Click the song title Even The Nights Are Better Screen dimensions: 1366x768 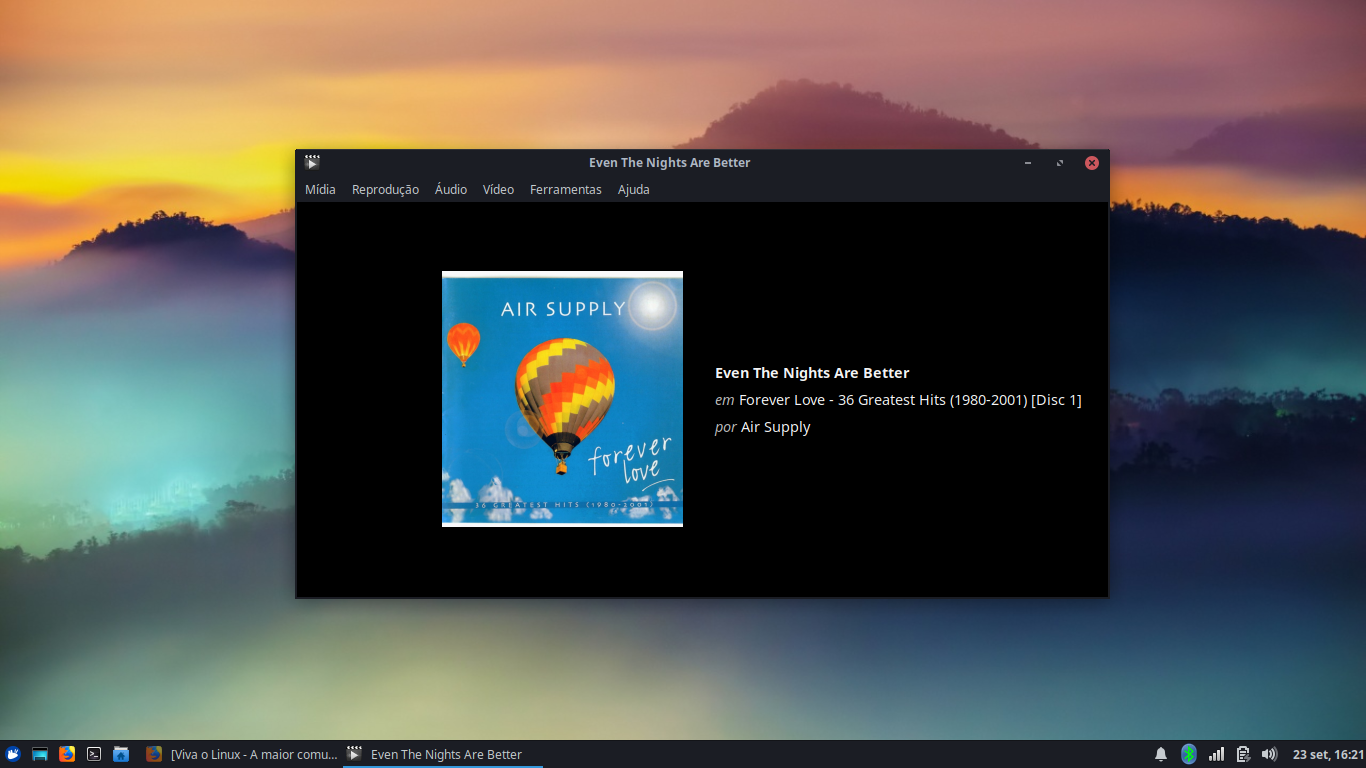coord(812,373)
